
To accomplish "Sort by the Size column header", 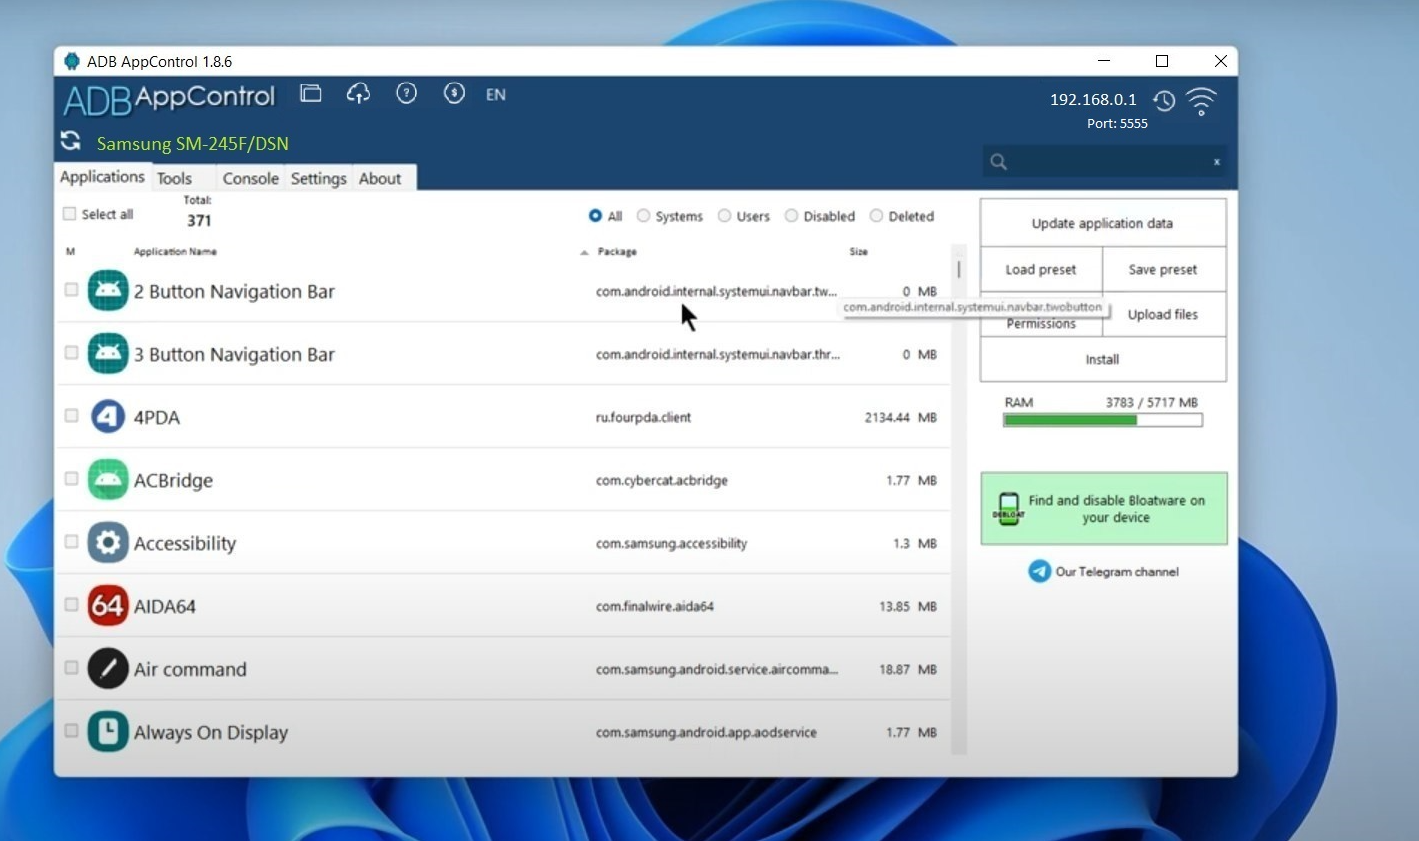I will [x=859, y=252].
